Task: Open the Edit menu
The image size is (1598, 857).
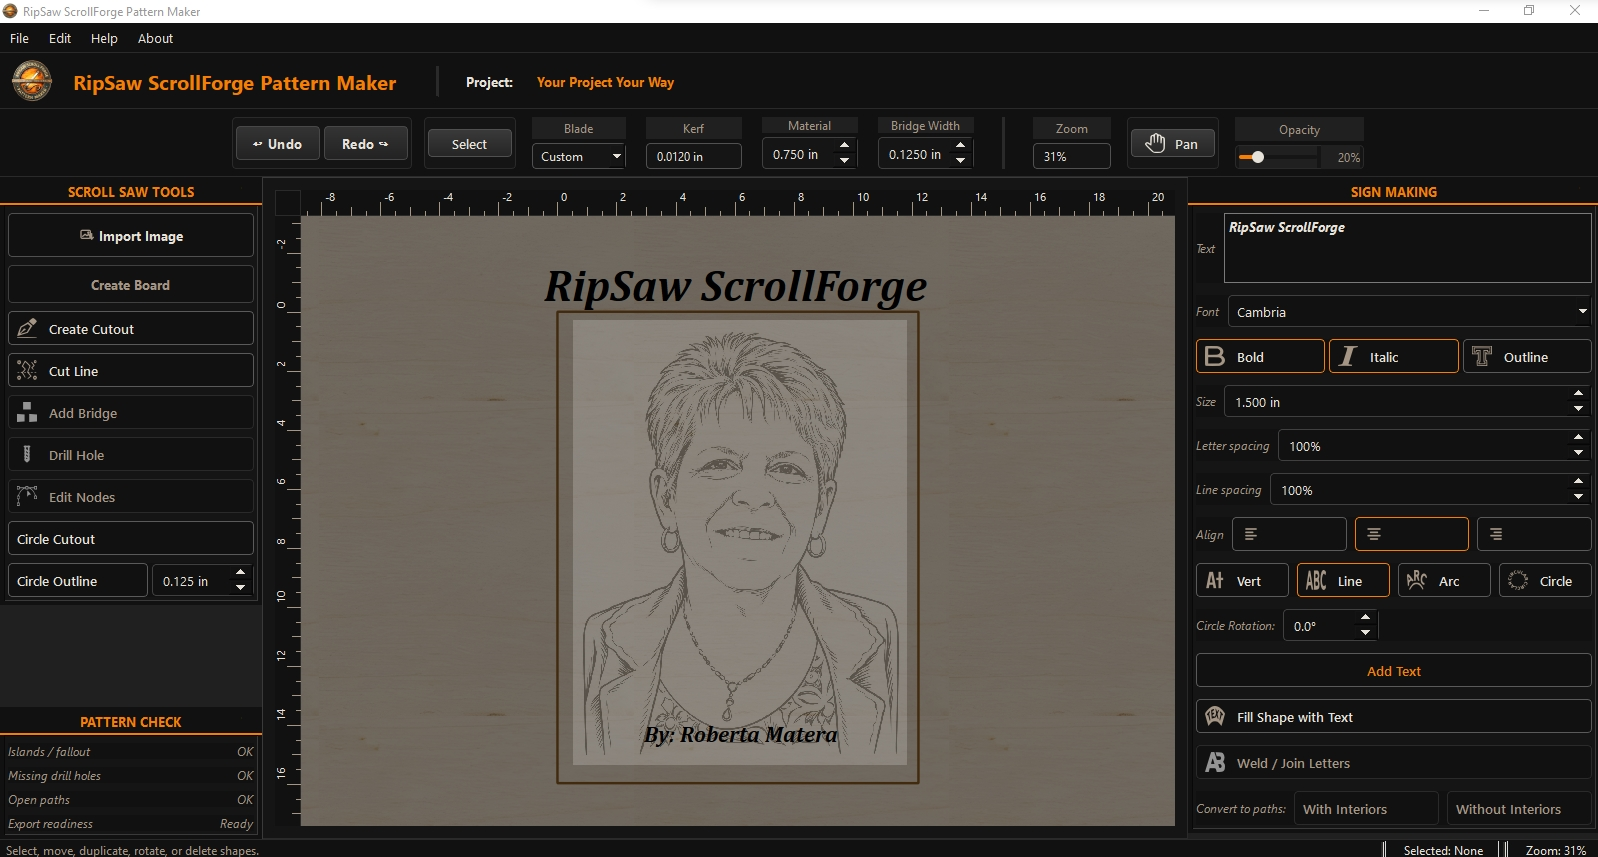Action: [60, 38]
